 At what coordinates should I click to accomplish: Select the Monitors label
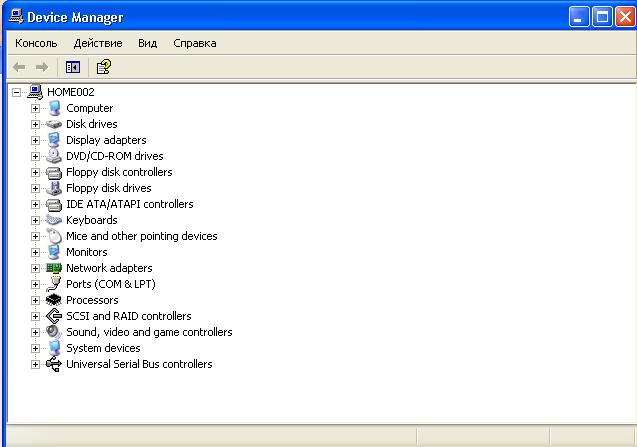pyautogui.click(x=87, y=252)
